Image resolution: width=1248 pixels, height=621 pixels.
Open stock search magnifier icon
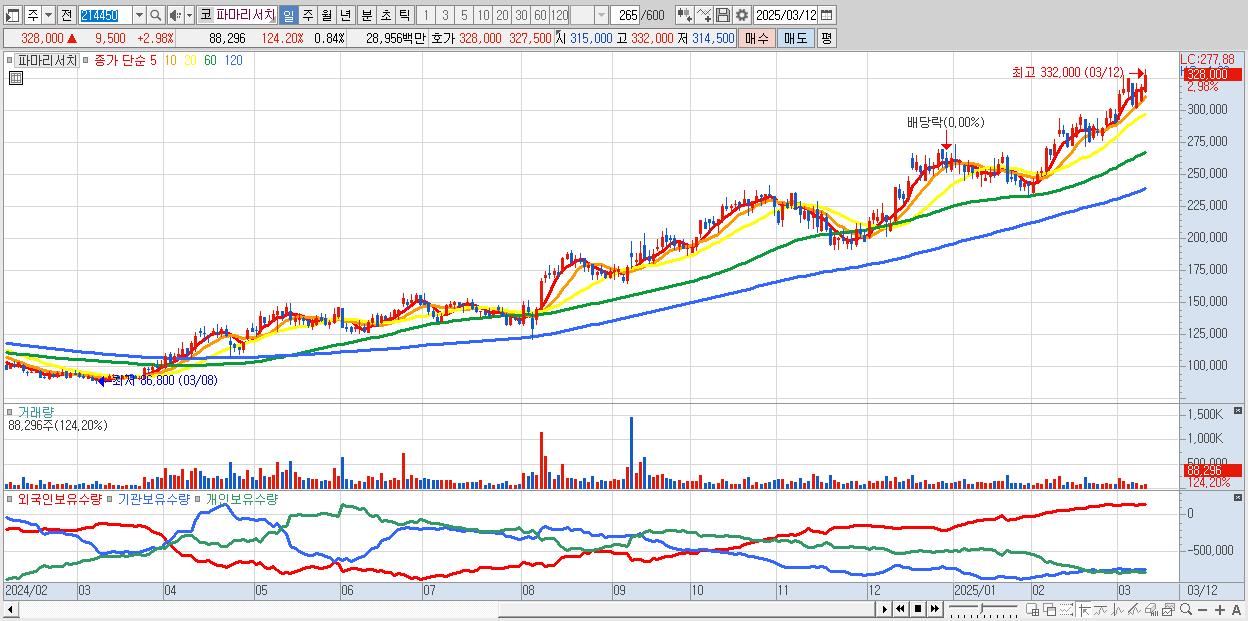pyautogui.click(x=156, y=15)
